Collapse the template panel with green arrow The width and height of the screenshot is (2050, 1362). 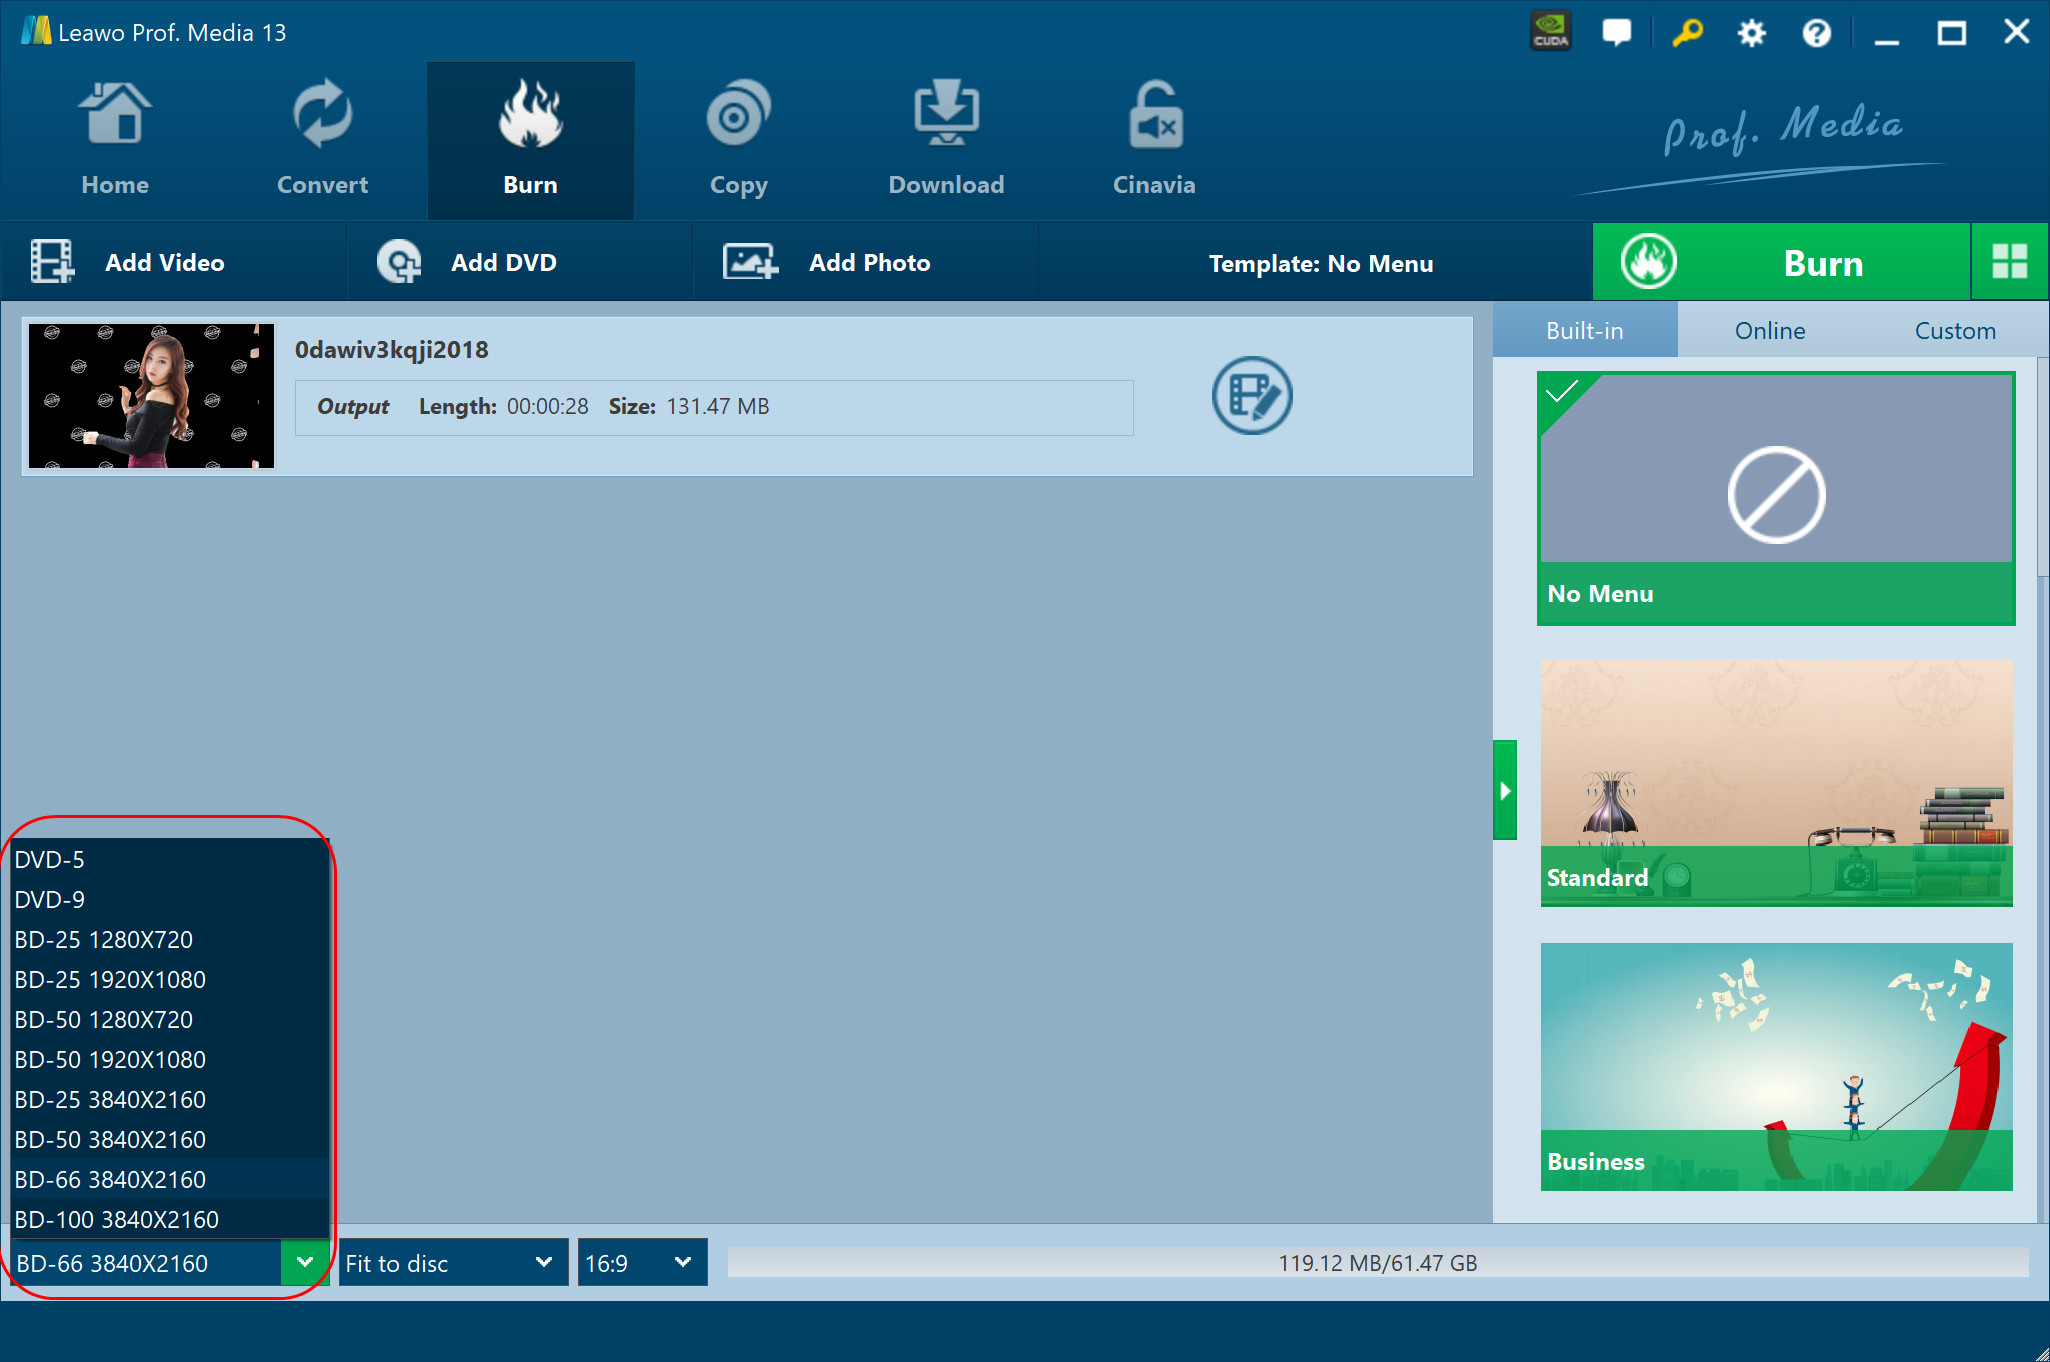click(x=1504, y=790)
